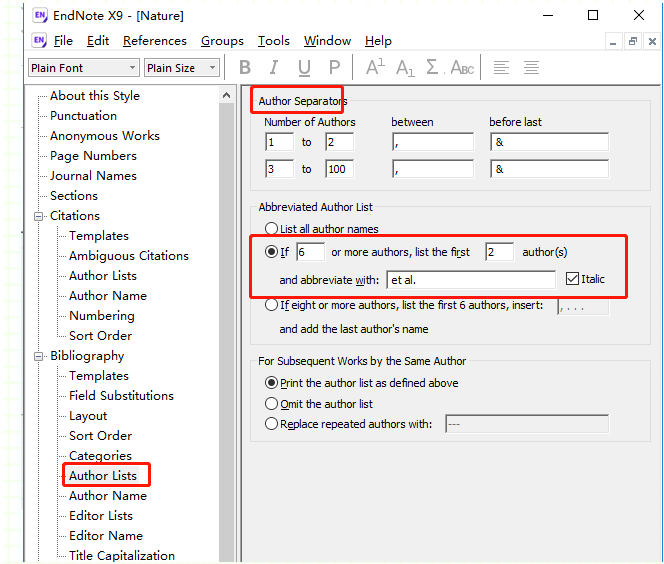This screenshot has width=664, height=564.
Task: Apply Small Caps formatting icon
Action: point(462,67)
